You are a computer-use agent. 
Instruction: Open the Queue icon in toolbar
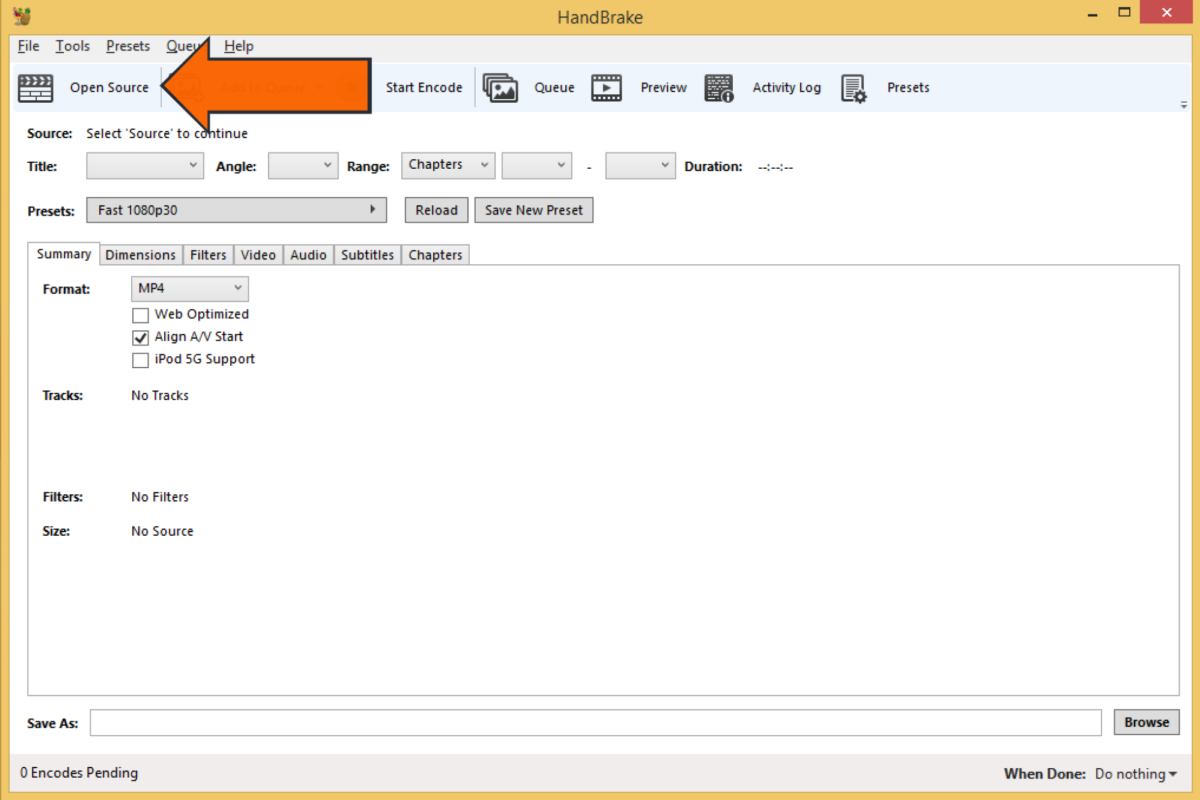(x=501, y=88)
